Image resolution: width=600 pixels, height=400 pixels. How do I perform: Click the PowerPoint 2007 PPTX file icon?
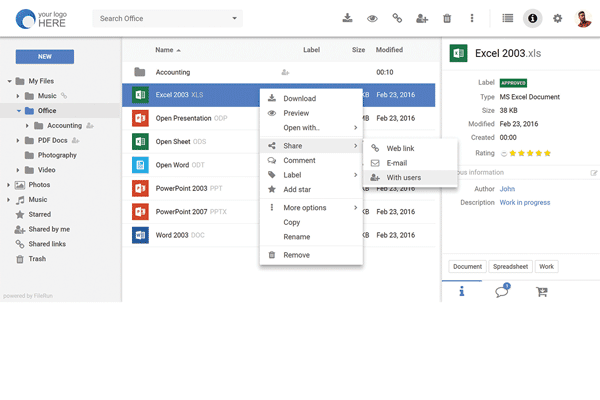tap(140, 212)
